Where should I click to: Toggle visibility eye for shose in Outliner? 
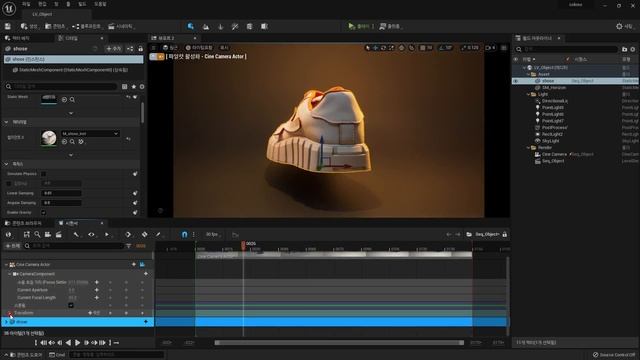516,81
